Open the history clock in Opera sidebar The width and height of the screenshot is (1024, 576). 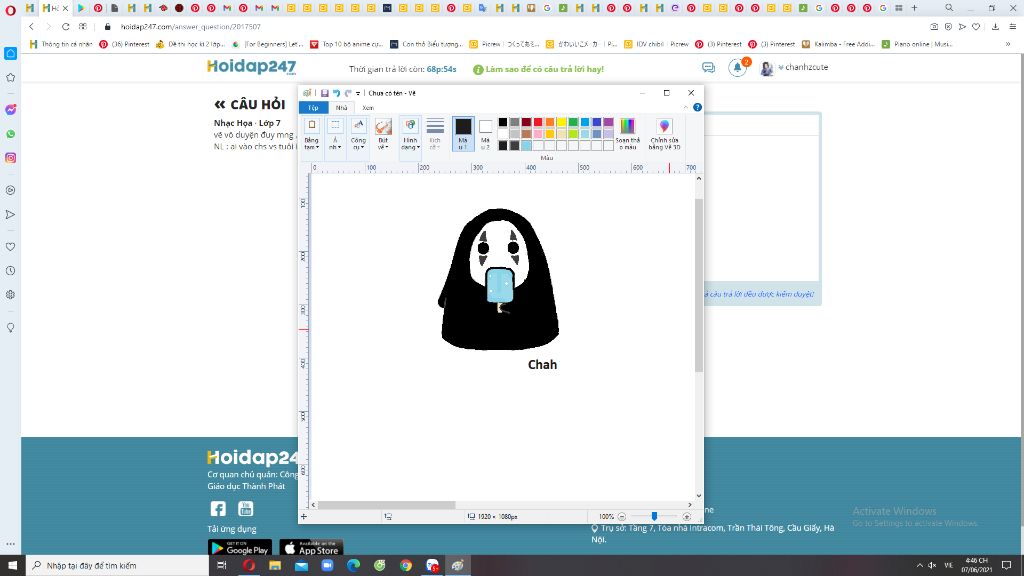tap(10, 270)
